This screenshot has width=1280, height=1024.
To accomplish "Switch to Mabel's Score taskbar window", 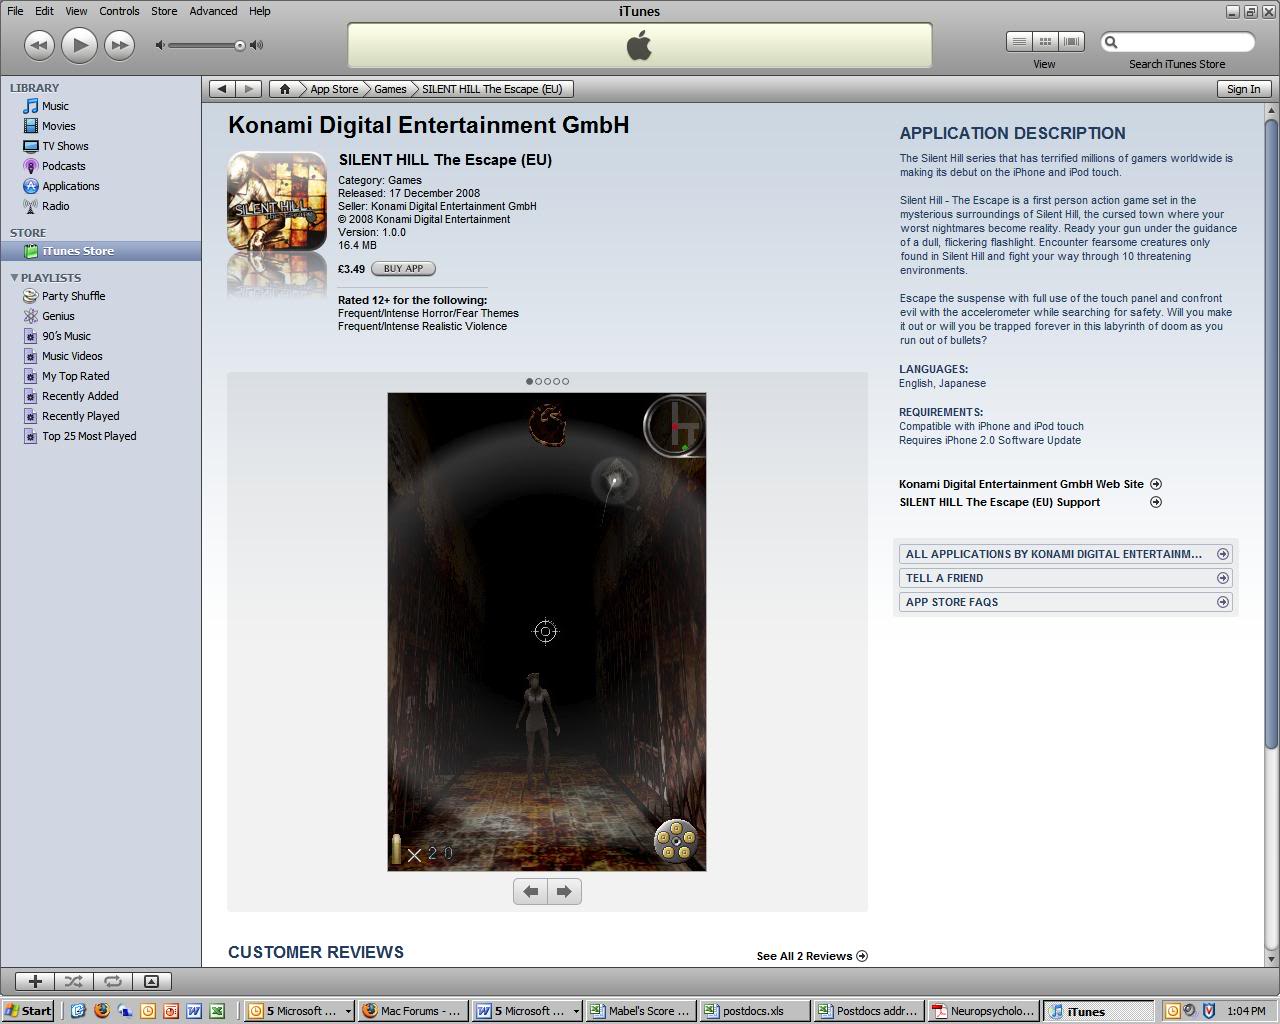I will pos(641,1011).
